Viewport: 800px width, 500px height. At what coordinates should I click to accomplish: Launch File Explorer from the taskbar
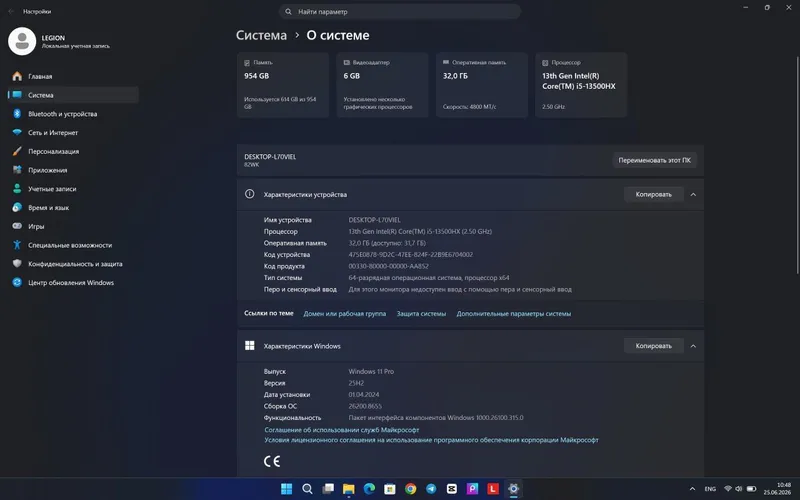point(348,489)
